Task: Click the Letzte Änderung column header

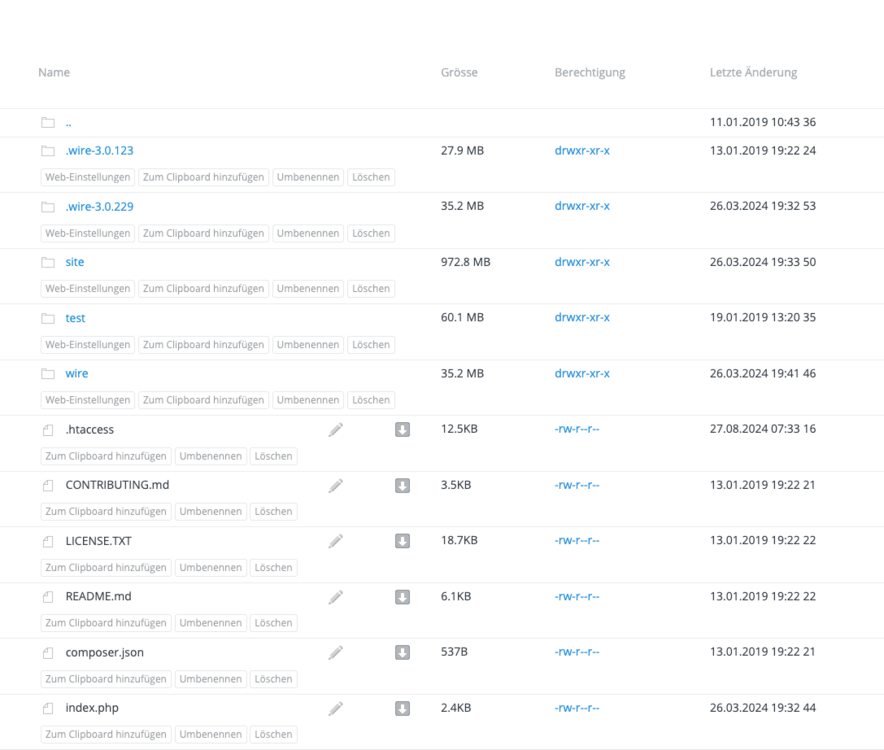Action: click(753, 73)
